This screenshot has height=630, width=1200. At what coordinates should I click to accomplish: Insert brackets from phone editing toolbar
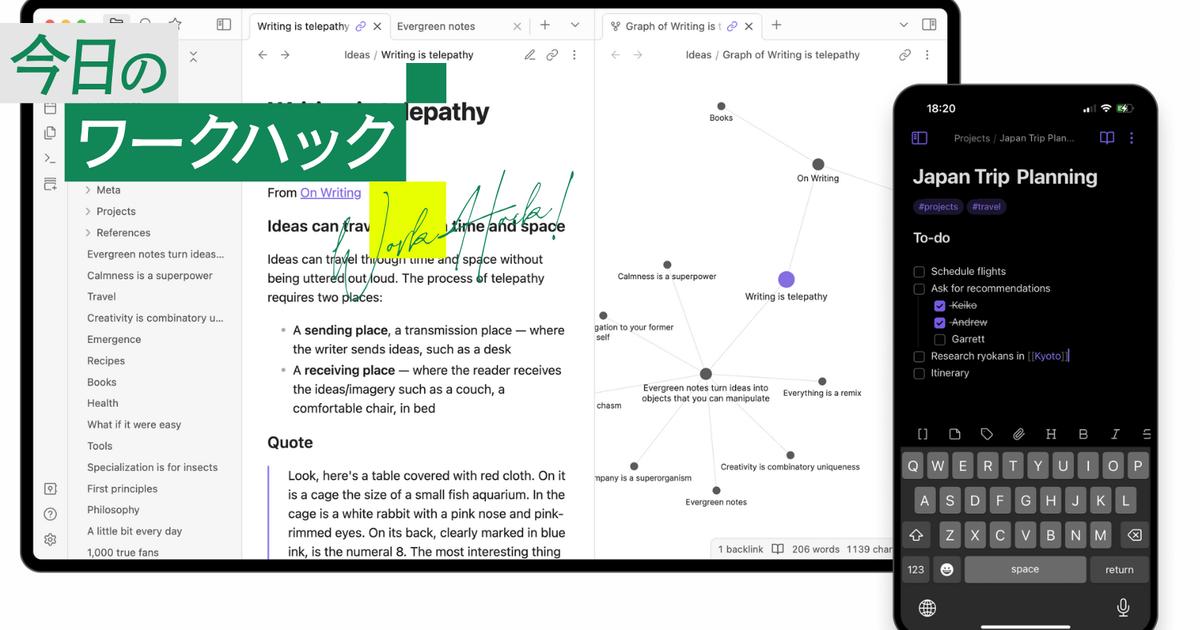tap(923, 434)
